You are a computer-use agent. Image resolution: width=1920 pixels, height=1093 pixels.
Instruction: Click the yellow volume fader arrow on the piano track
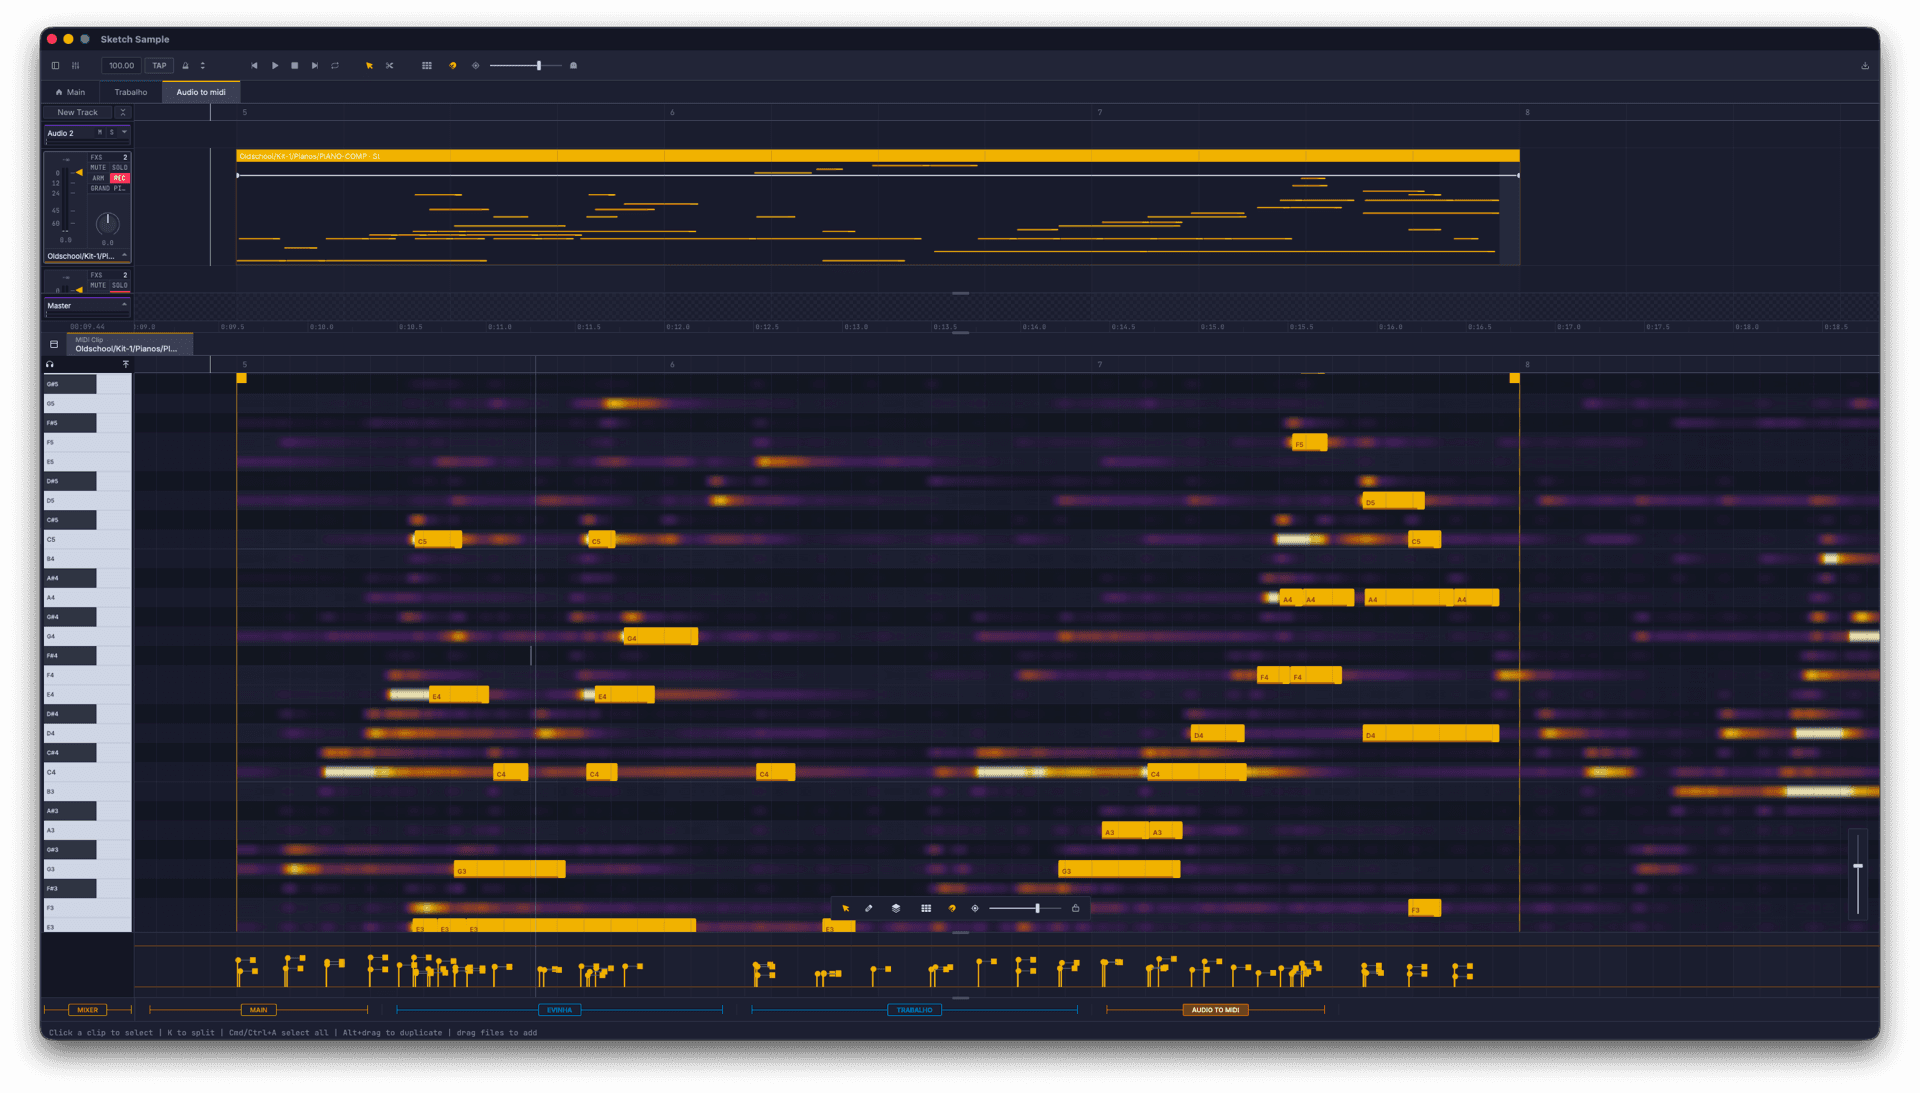tap(79, 172)
